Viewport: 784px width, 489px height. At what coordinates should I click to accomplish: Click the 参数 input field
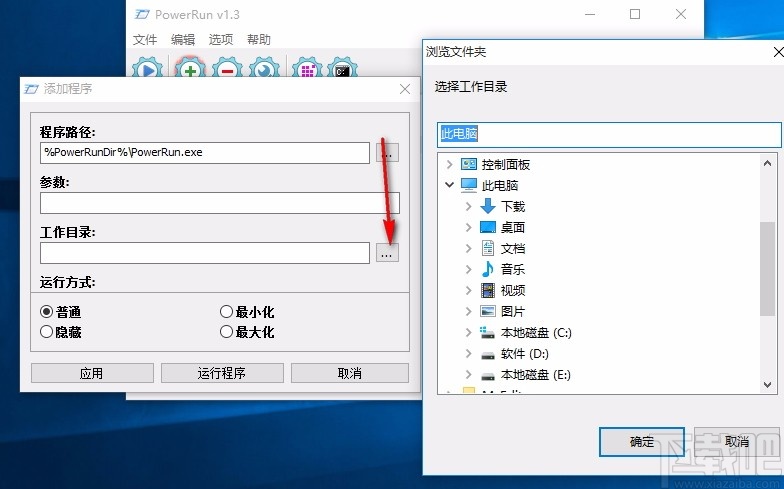point(220,203)
